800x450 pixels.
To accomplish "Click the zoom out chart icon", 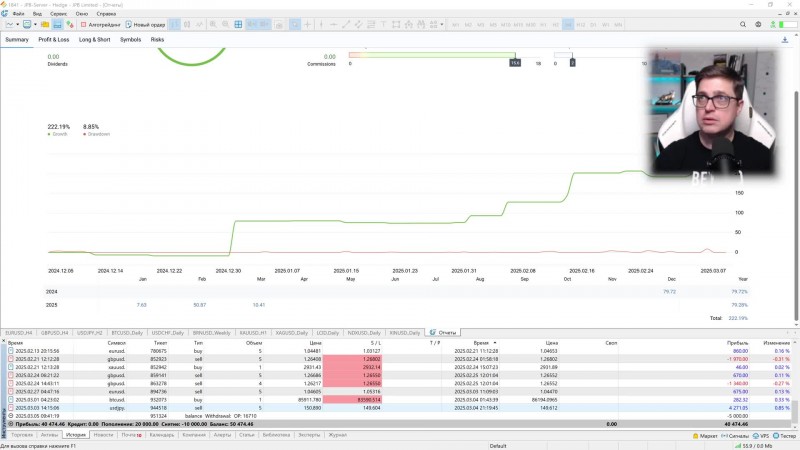I will point(226,24).
